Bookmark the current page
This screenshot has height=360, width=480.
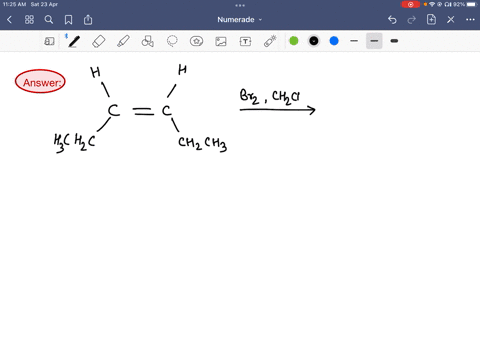pos(68,20)
